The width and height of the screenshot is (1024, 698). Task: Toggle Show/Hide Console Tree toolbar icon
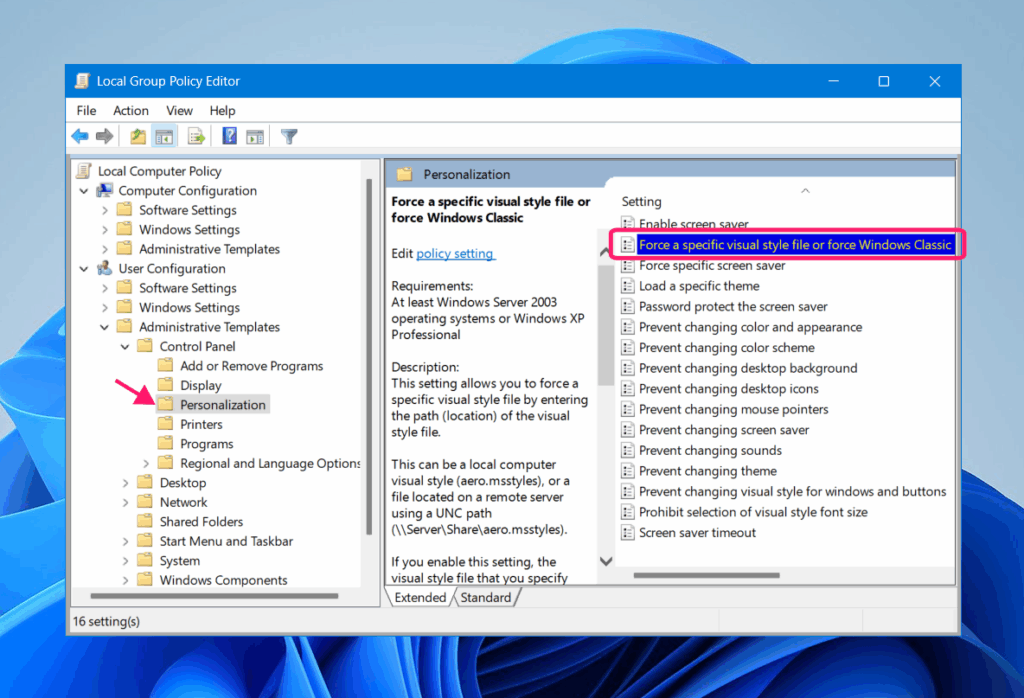[x=164, y=136]
